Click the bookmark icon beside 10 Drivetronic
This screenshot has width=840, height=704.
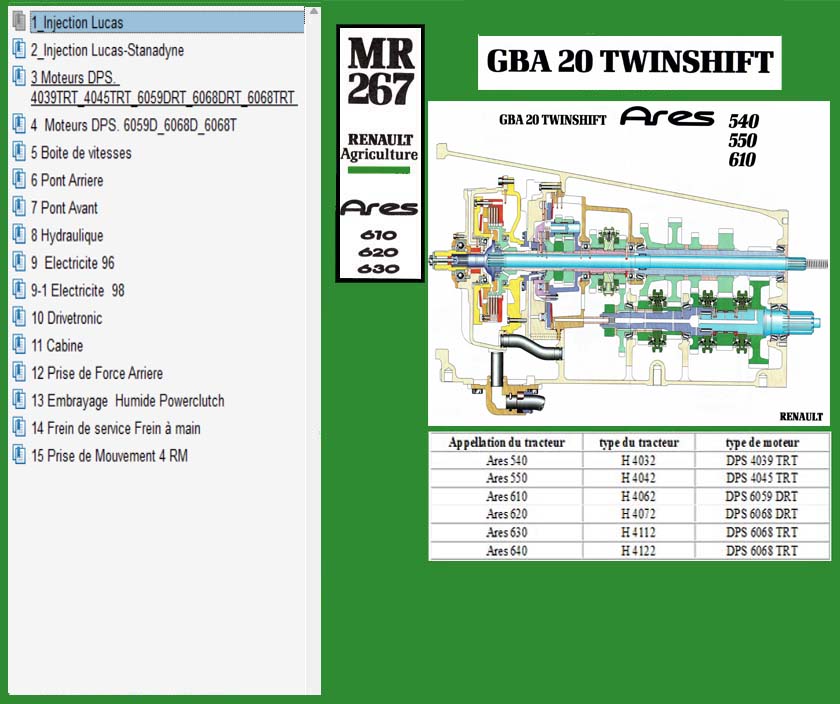click(19, 317)
